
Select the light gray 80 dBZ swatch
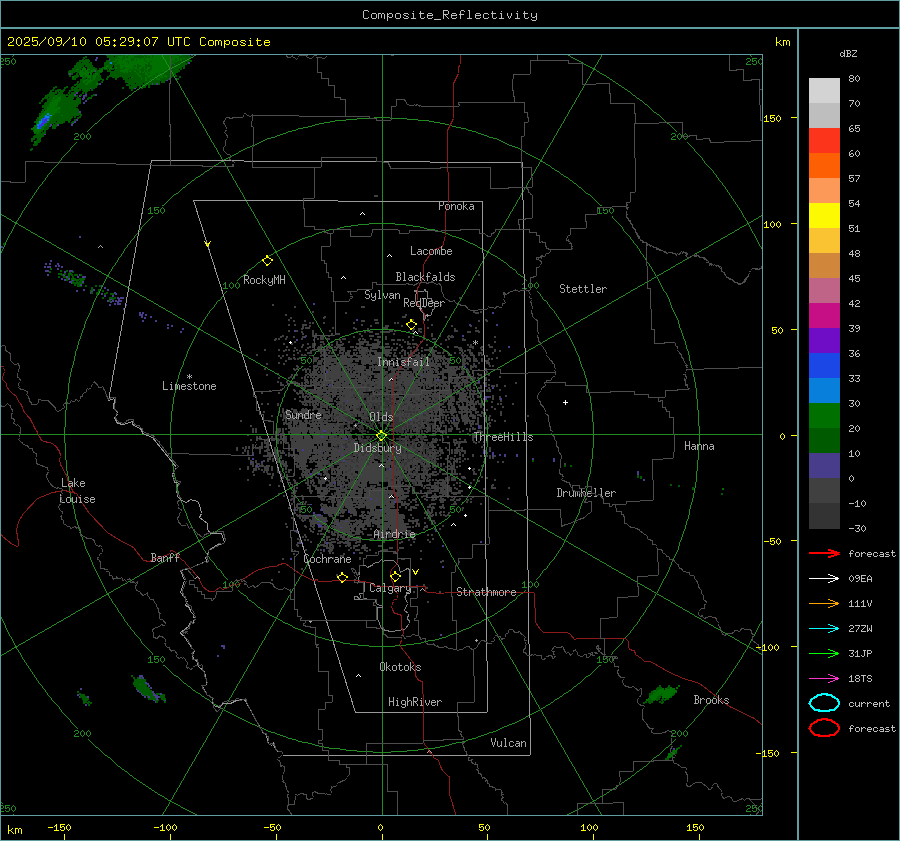click(x=824, y=90)
